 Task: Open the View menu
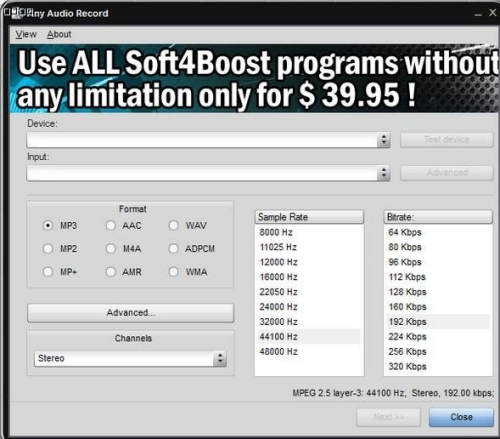pyautogui.click(x=26, y=34)
